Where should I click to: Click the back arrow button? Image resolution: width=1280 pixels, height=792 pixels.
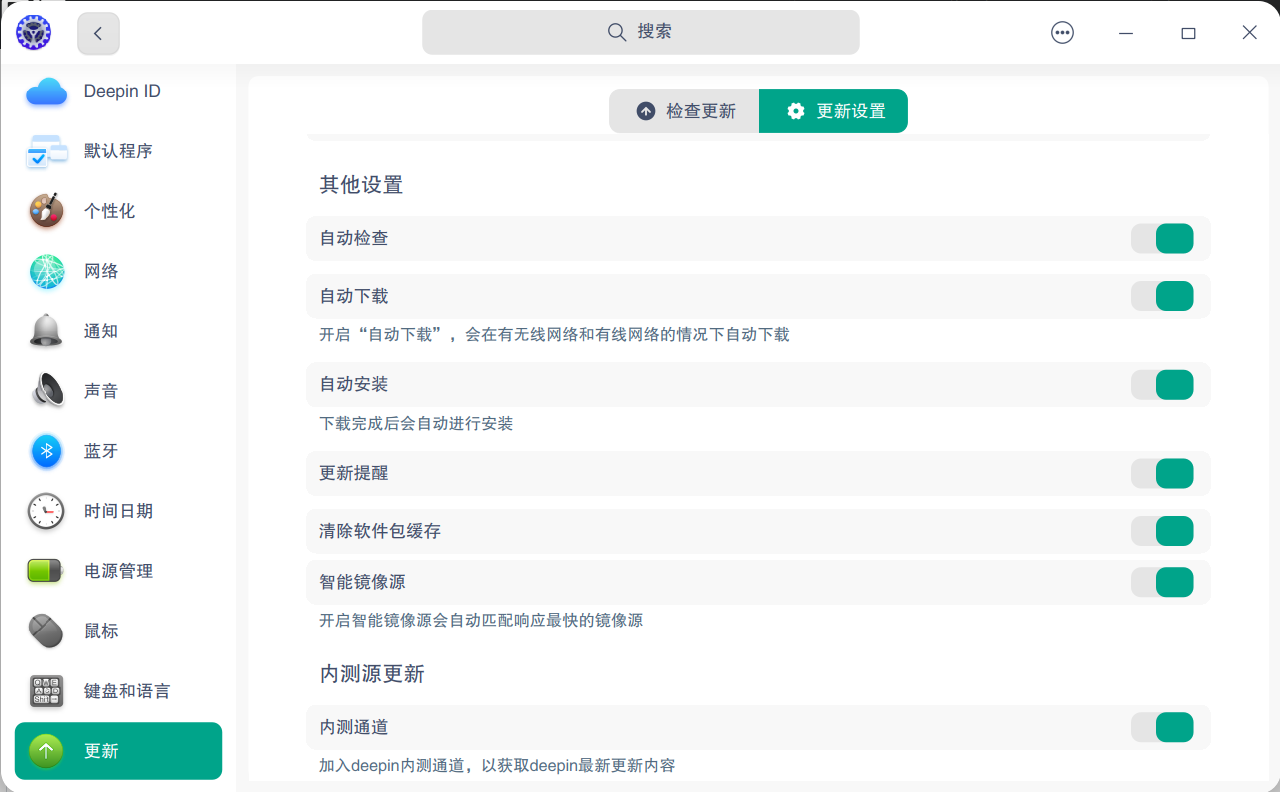point(98,32)
